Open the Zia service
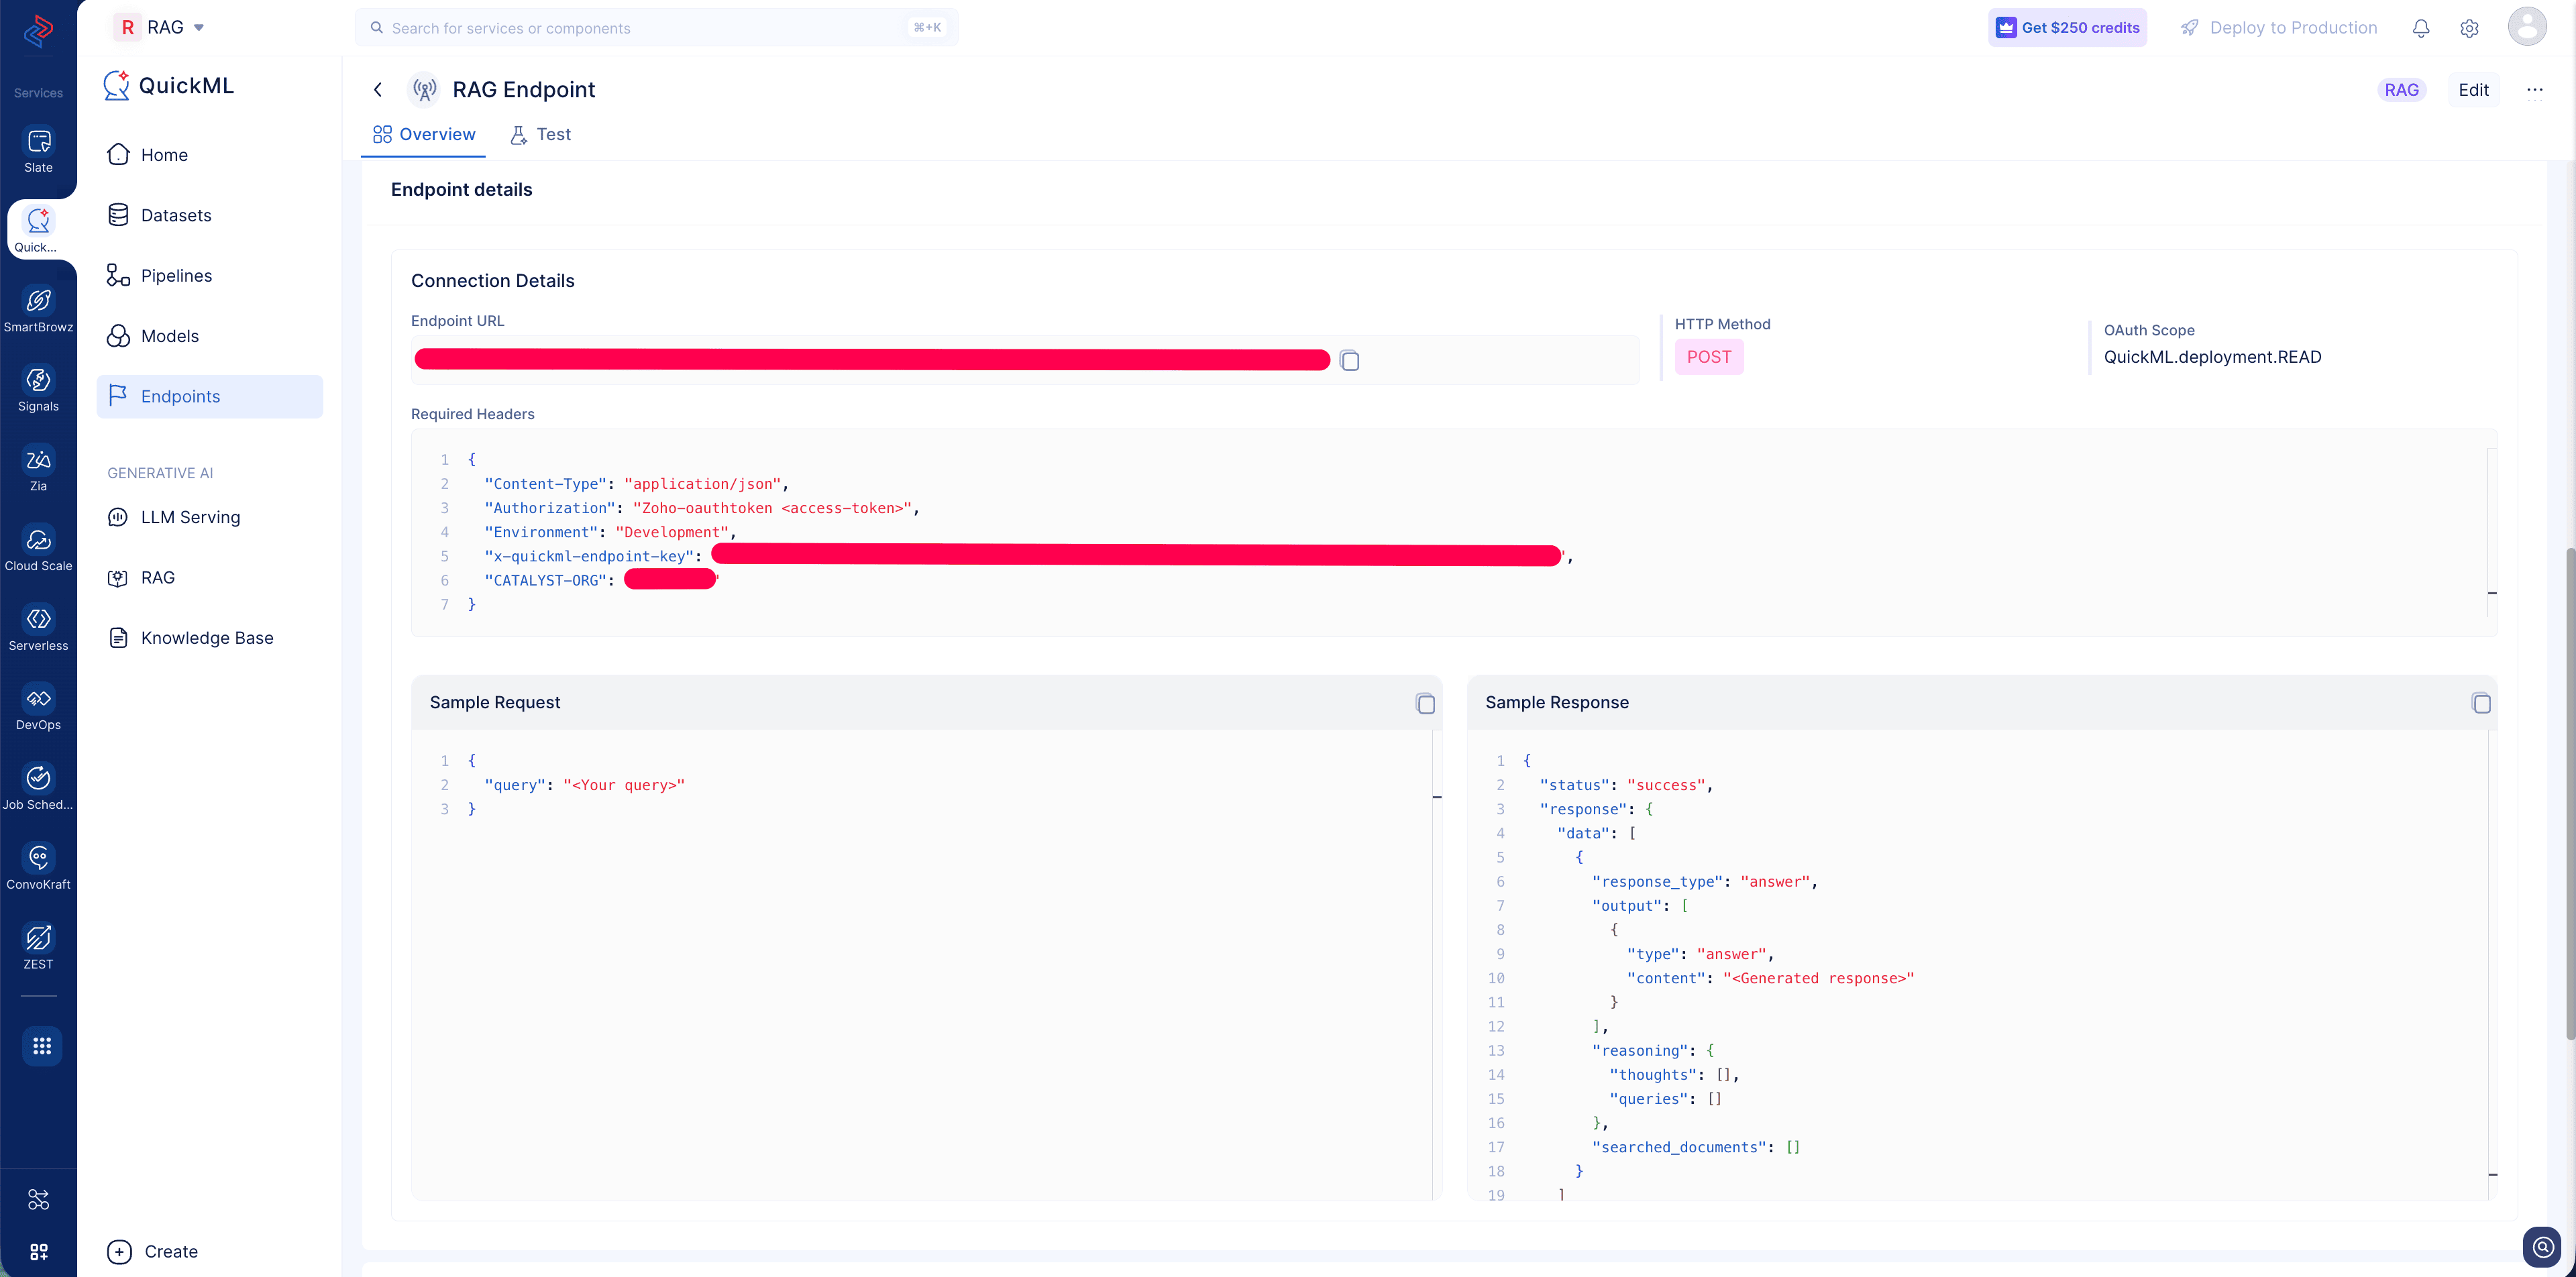2576x1277 pixels. pyautogui.click(x=38, y=469)
